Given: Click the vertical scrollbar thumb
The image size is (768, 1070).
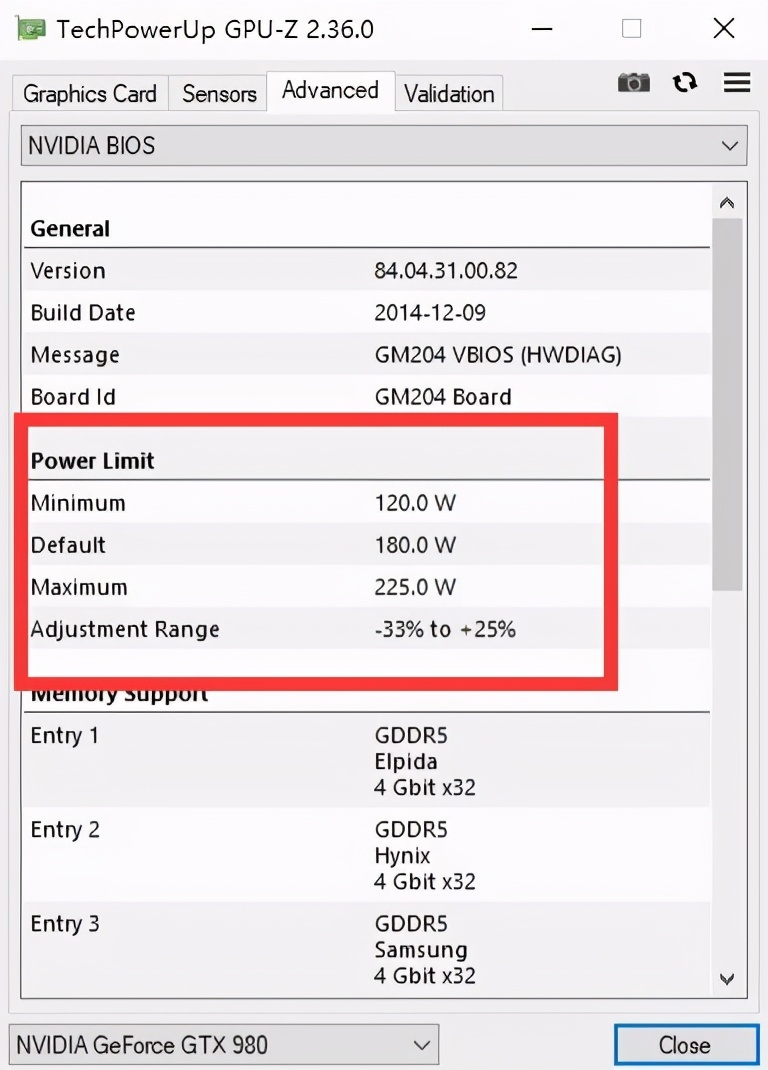Looking at the screenshot, I should [727, 404].
